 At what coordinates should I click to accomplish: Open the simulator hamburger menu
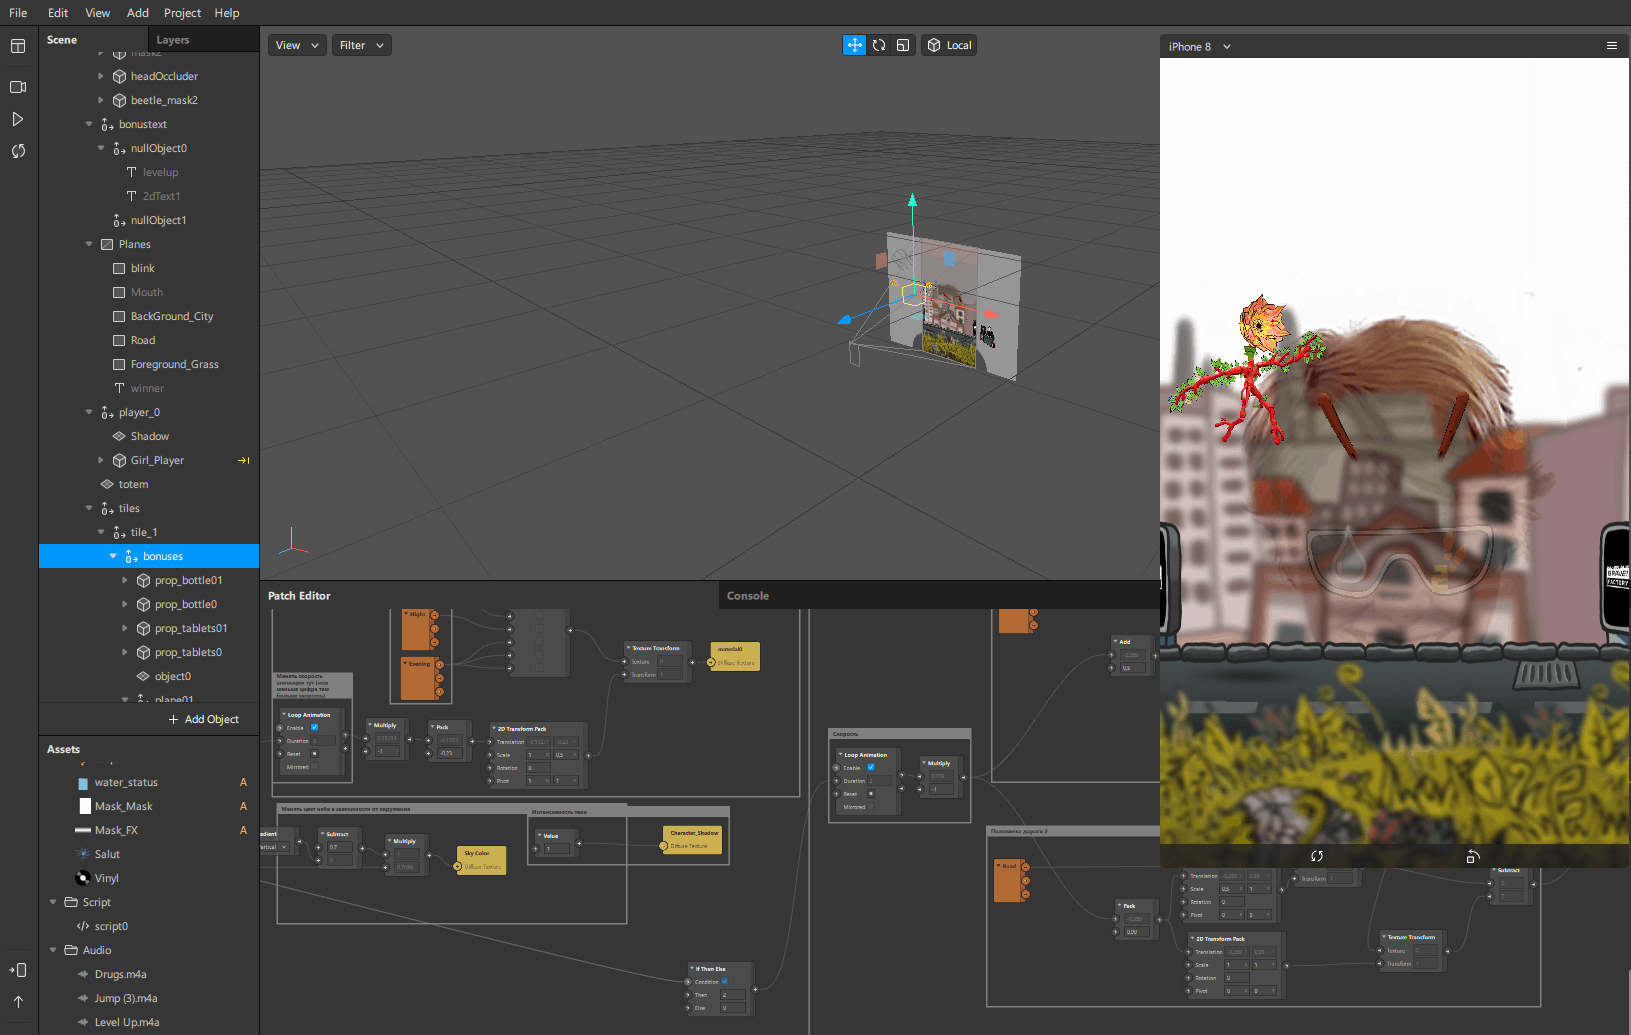[x=1612, y=46]
